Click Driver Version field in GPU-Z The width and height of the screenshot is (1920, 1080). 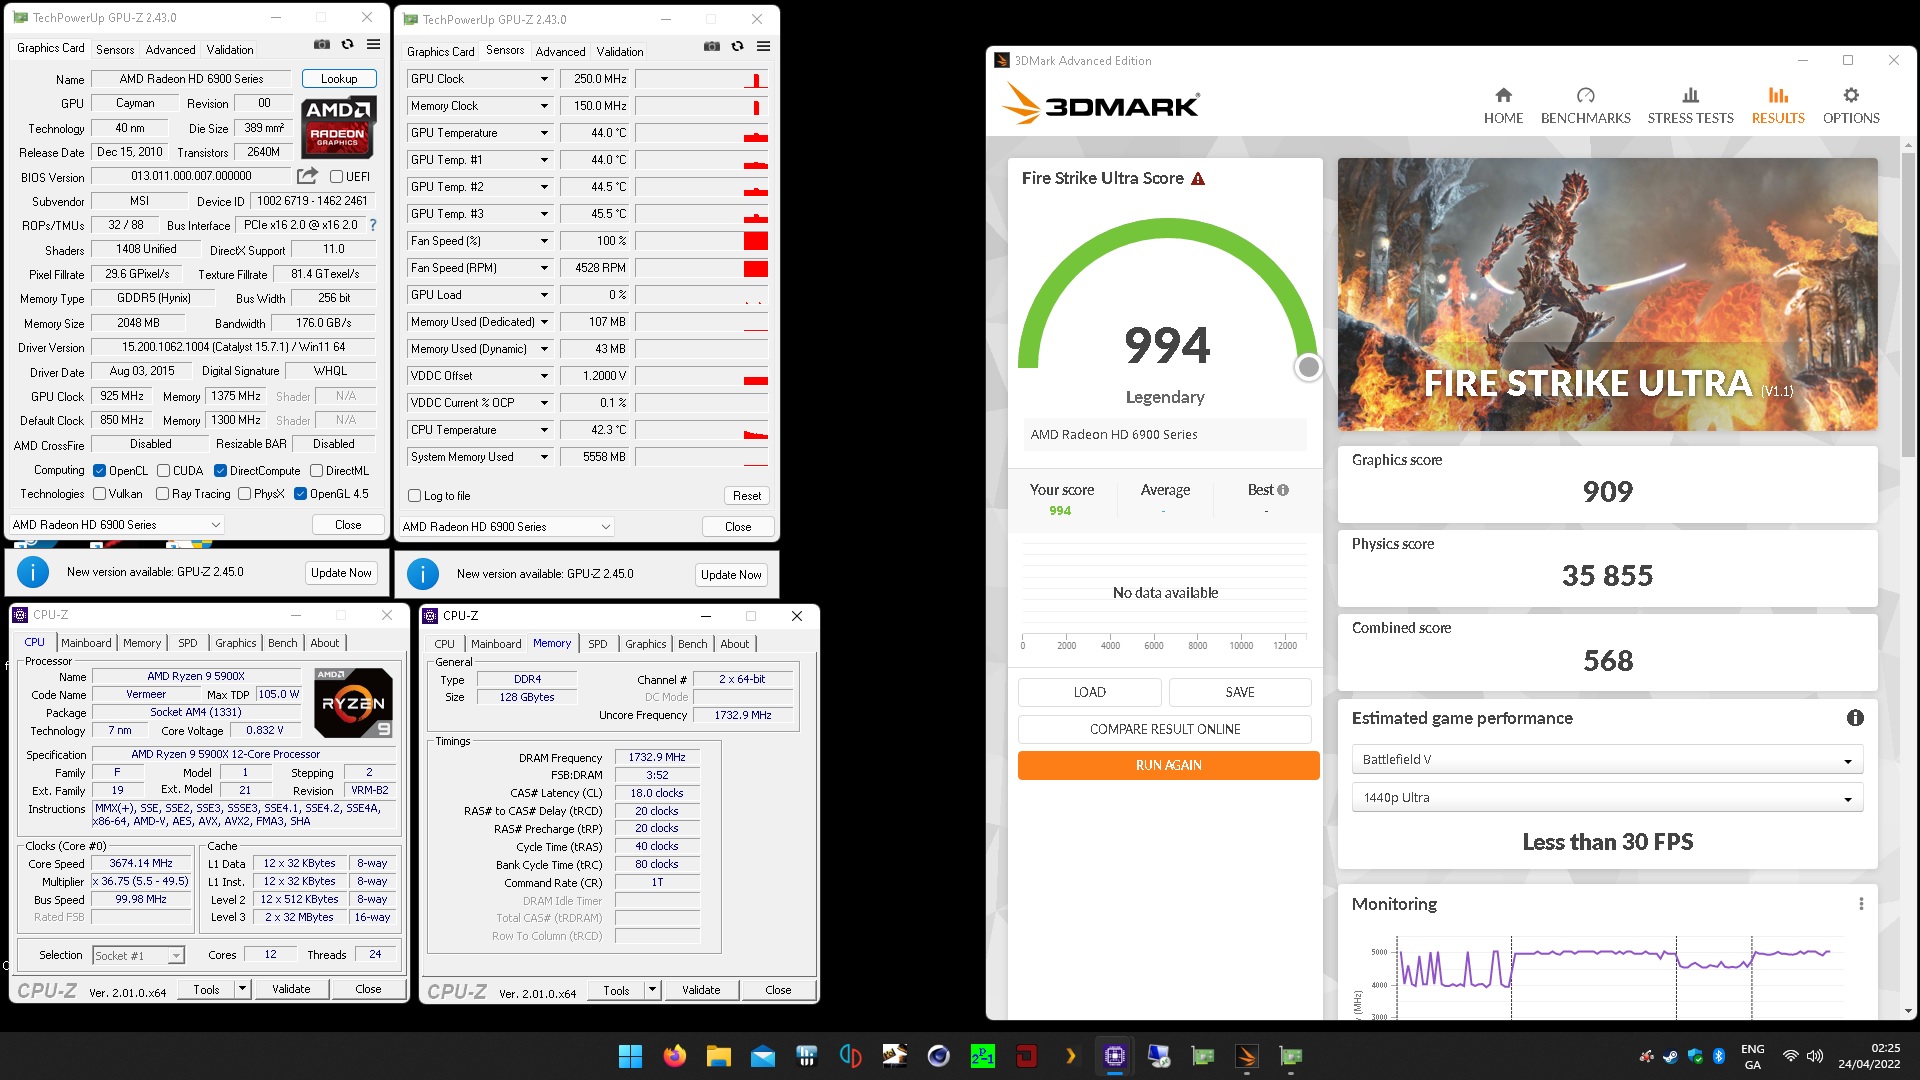coord(234,347)
